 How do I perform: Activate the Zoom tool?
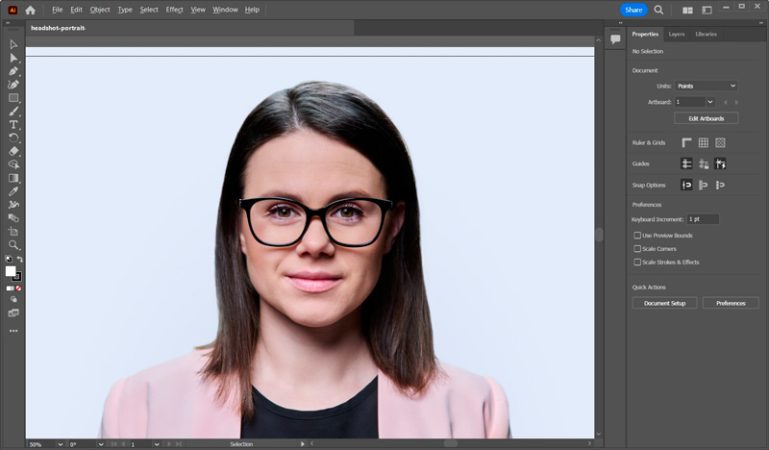[13, 244]
